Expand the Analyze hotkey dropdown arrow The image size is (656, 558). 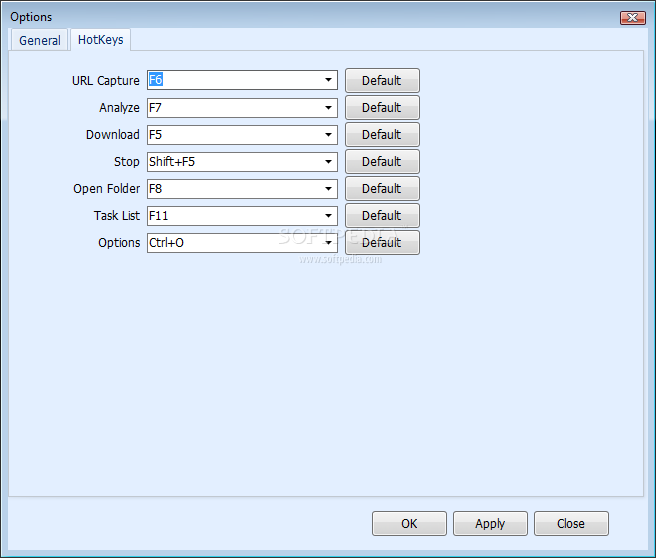(x=328, y=108)
